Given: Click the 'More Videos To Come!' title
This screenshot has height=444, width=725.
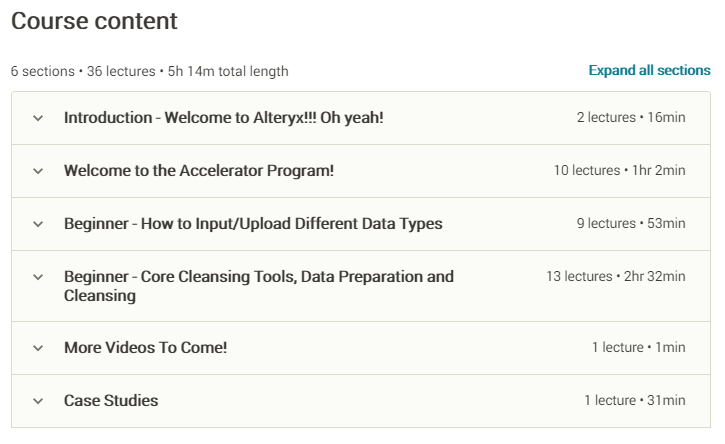Looking at the screenshot, I should point(146,348).
